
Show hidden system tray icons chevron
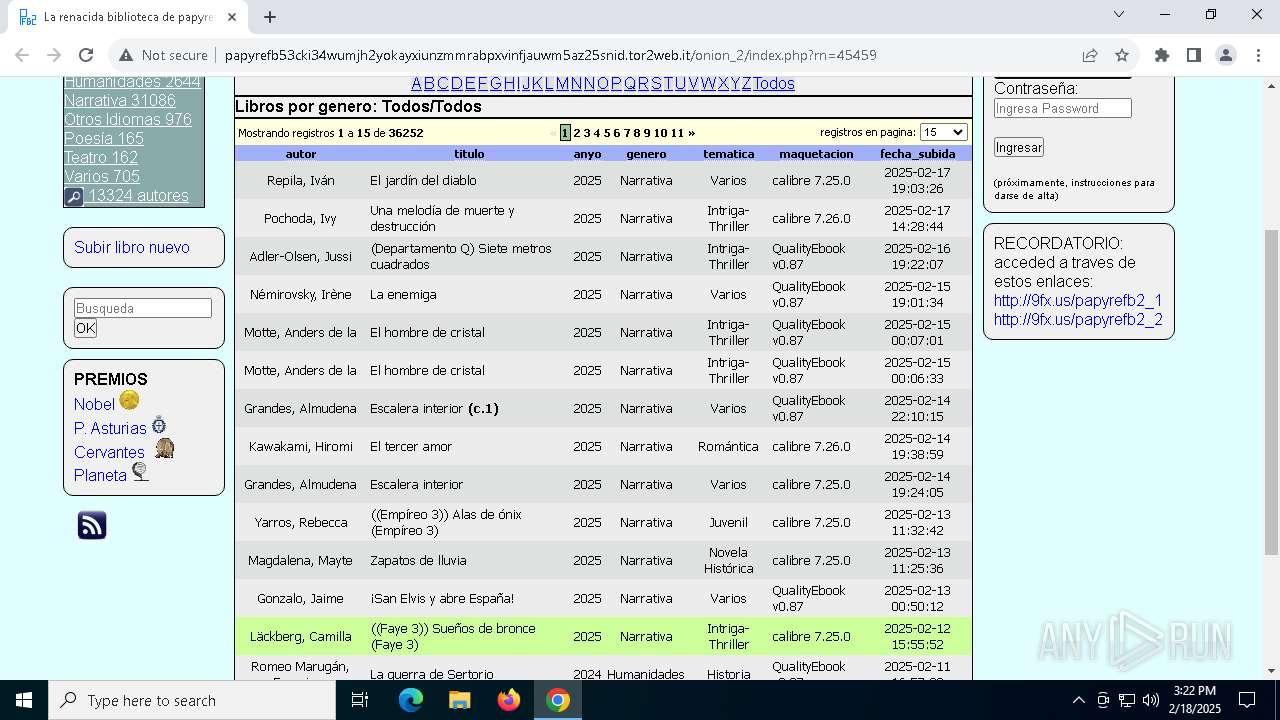[x=1078, y=700]
